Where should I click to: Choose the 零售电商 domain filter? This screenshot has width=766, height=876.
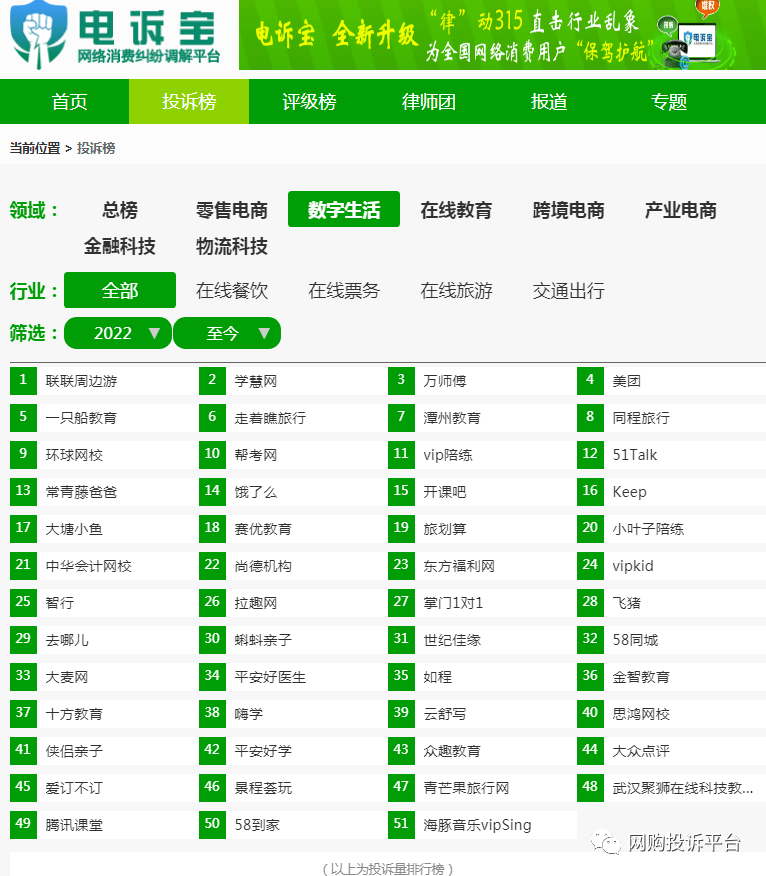click(232, 210)
